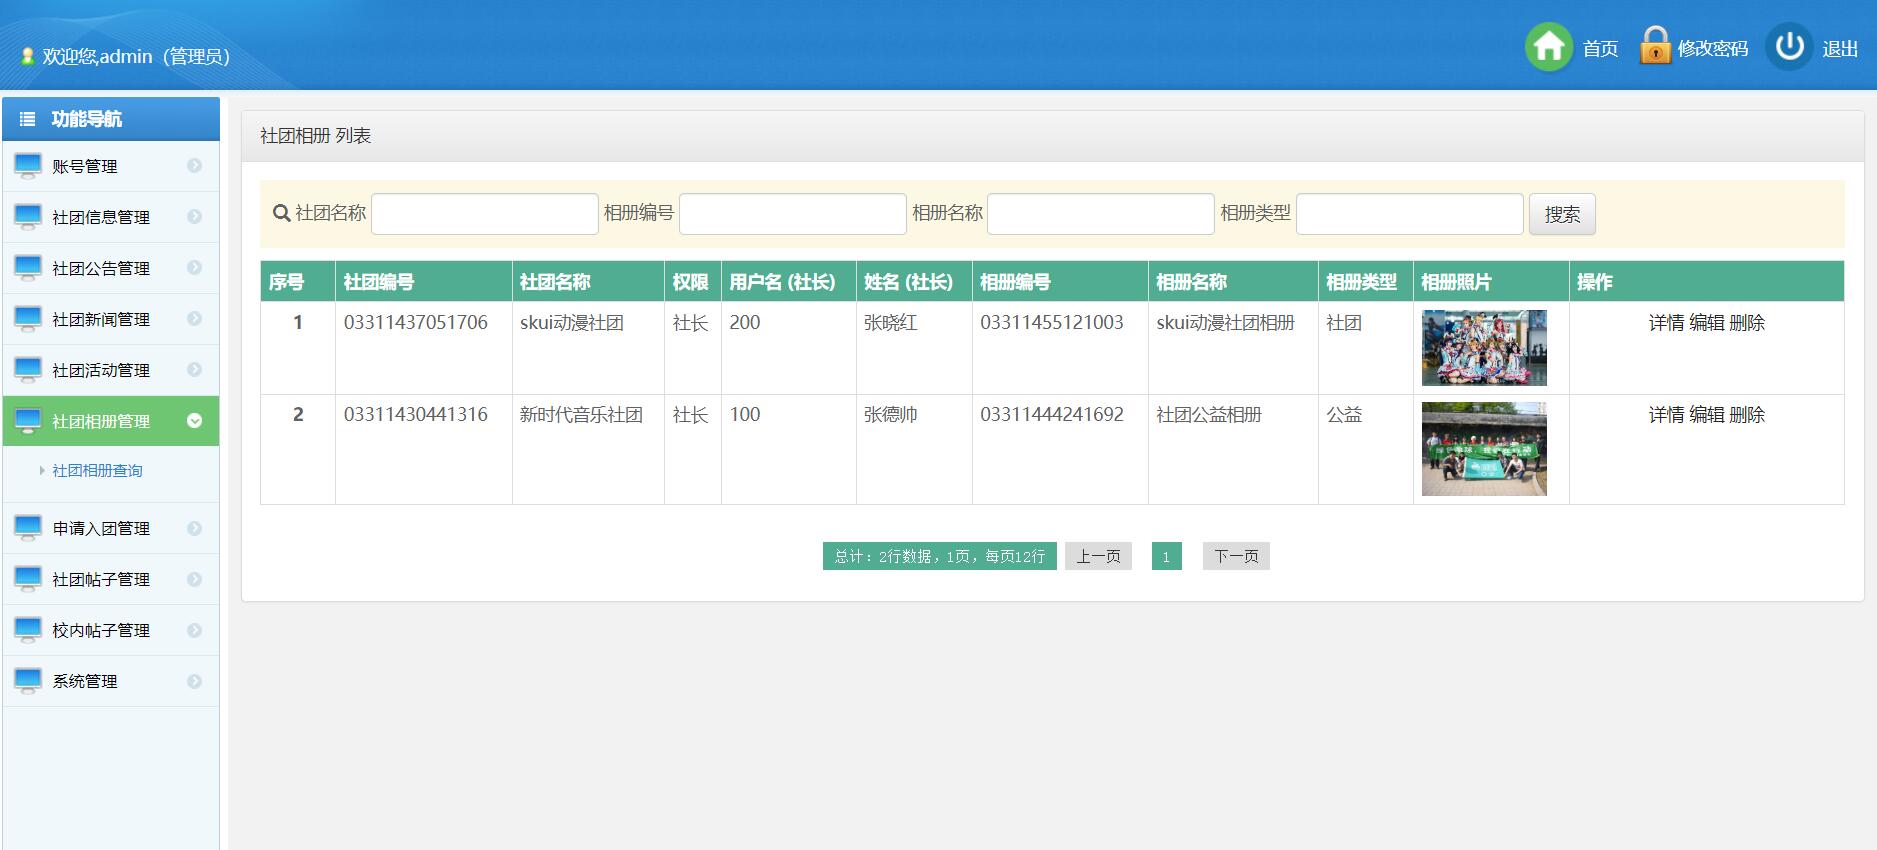Expand 申请入团管理 with its arrow
The height and width of the screenshot is (850, 1877).
195,528
